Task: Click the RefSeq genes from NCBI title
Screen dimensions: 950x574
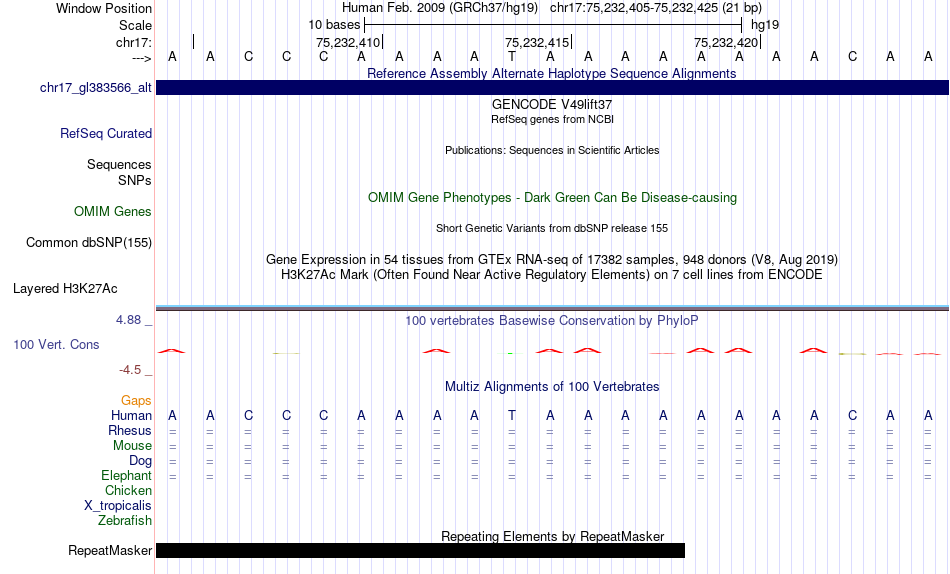Action: 552,119
